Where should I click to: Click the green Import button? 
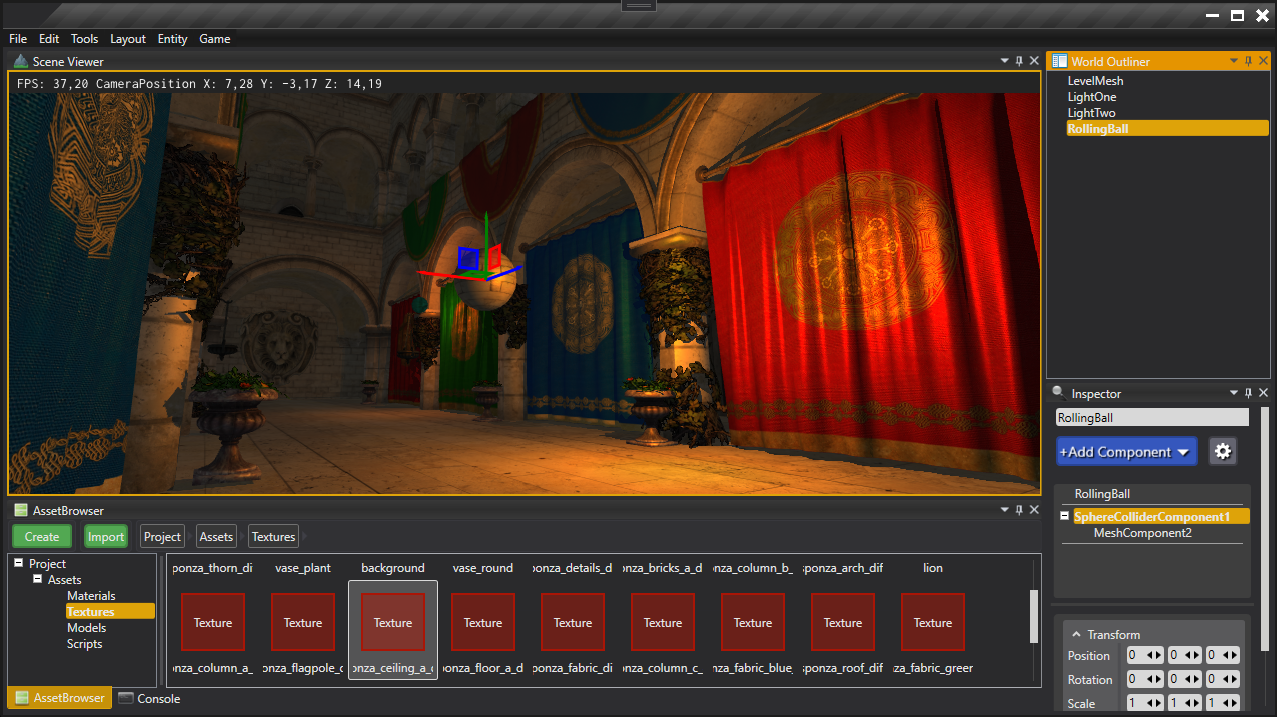coord(106,536)
